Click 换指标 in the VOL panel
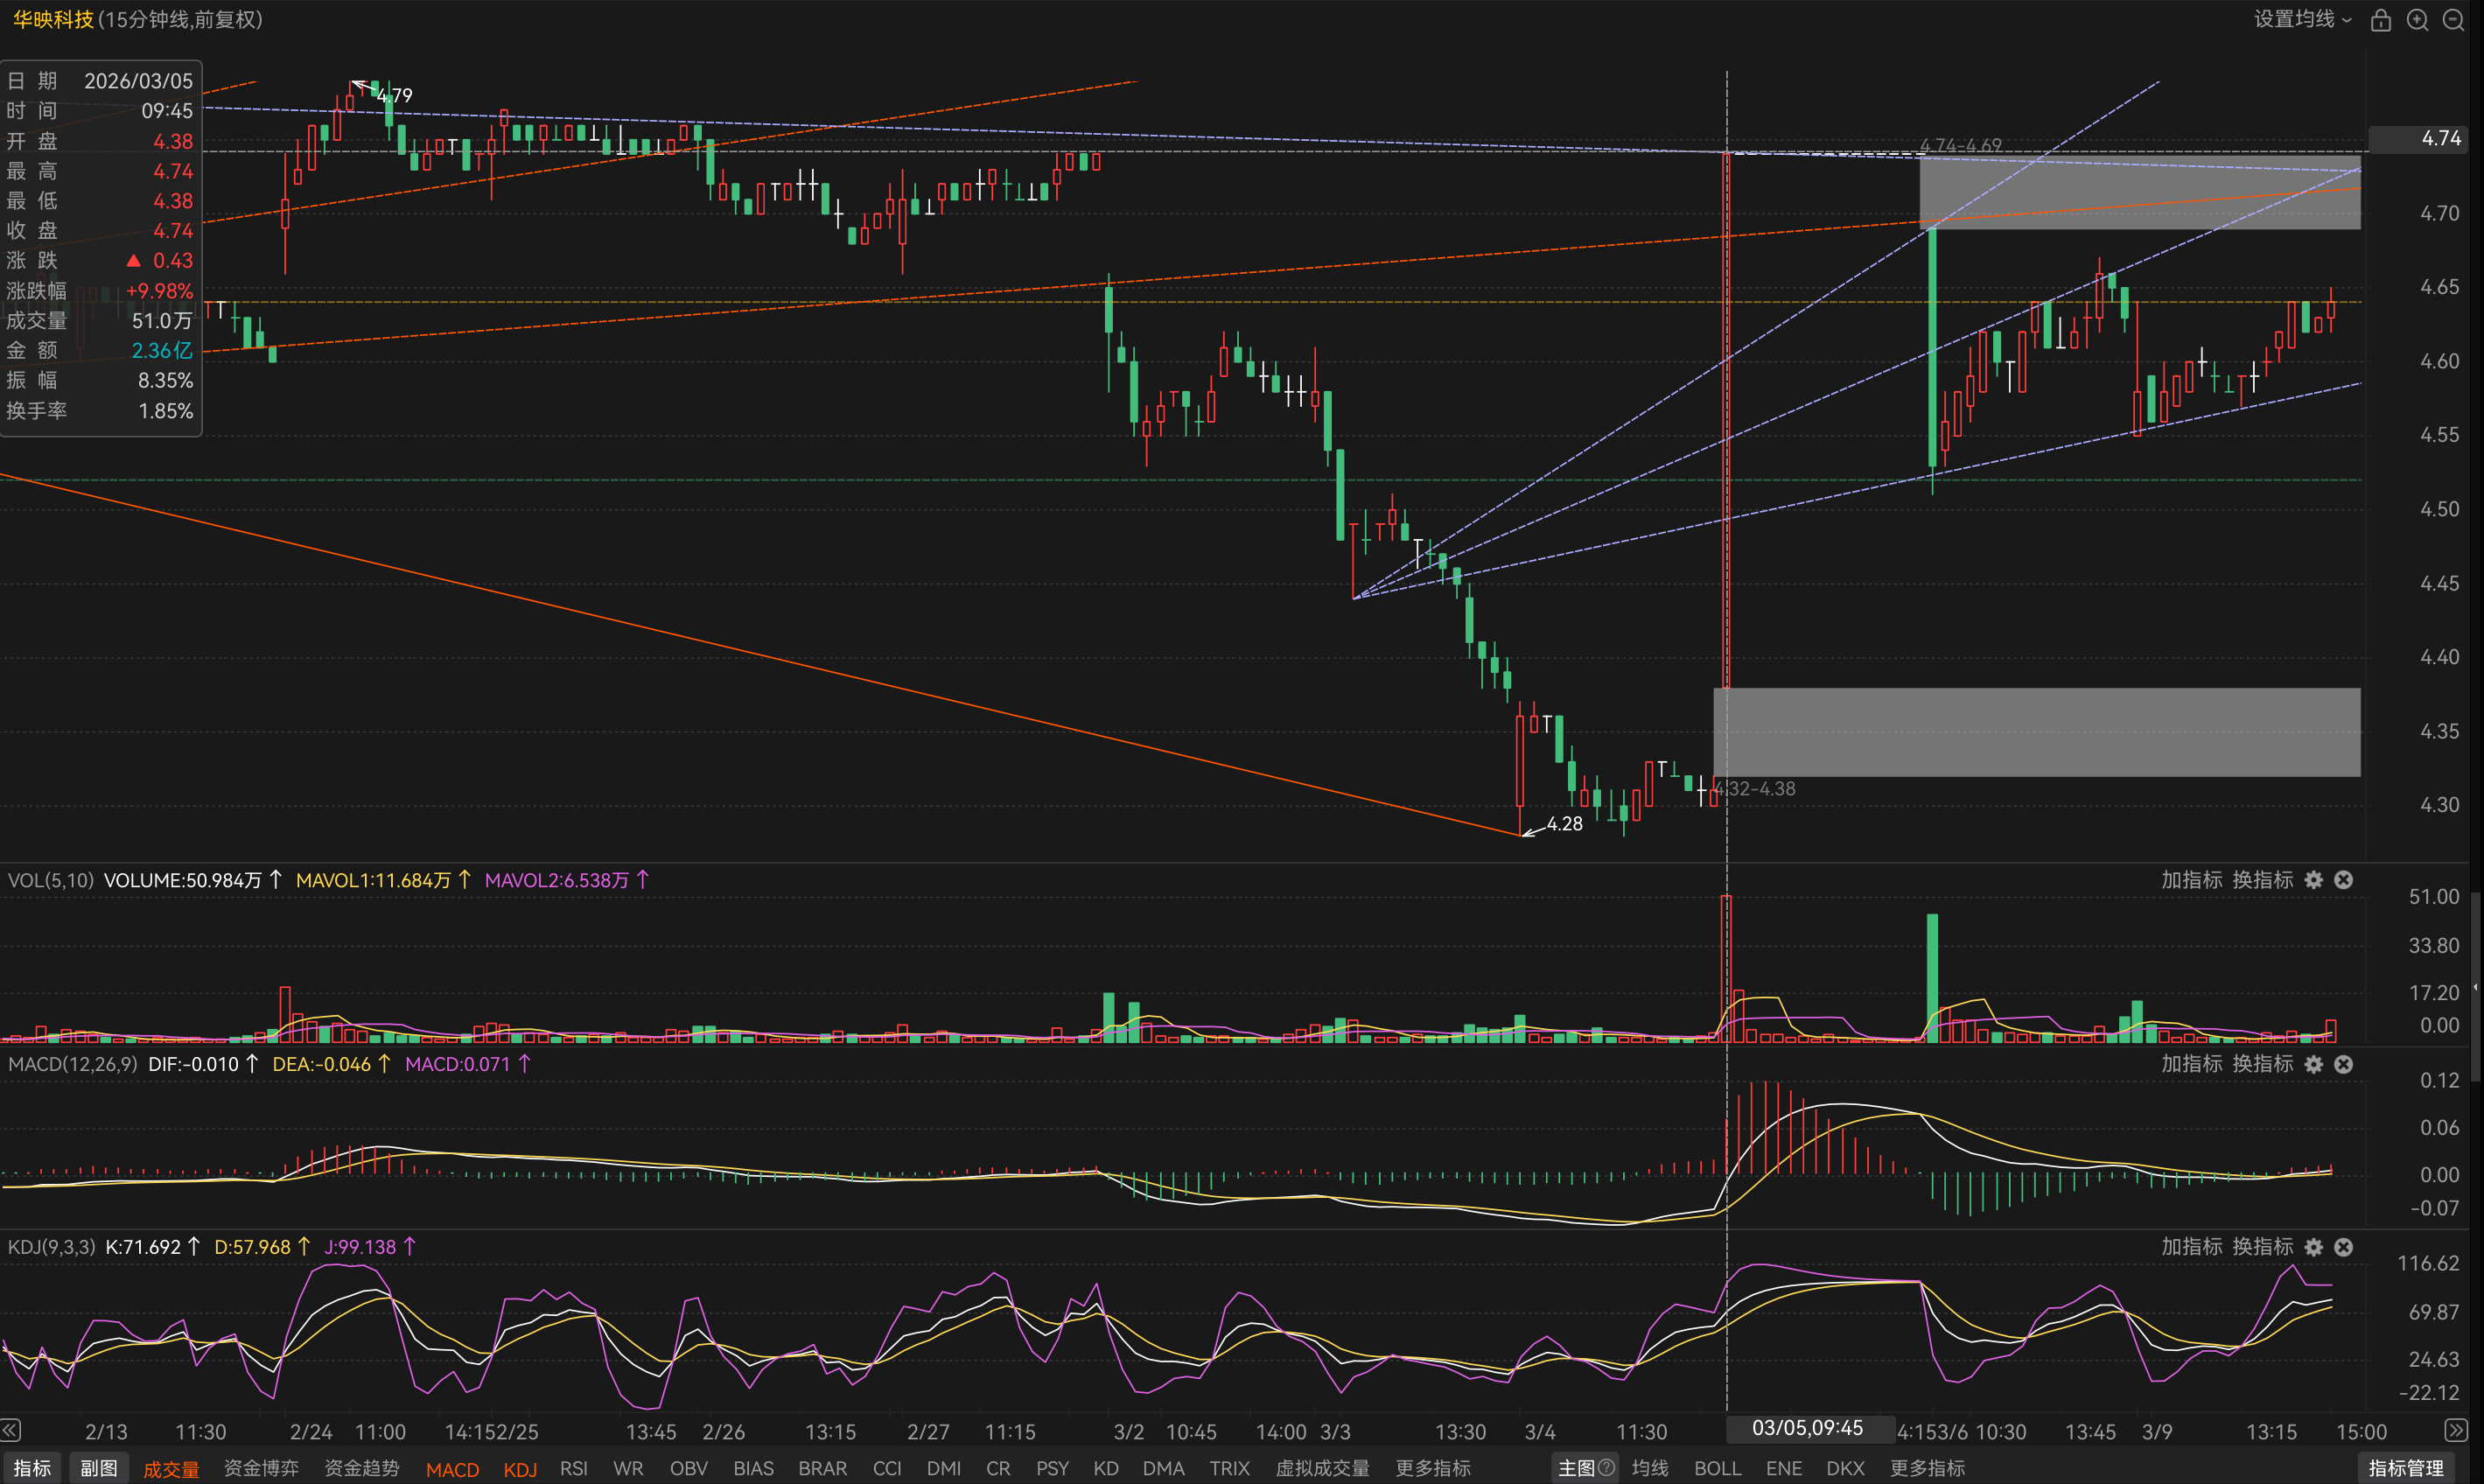This screenshot has height=1484, width=2484. (2263, 880)
